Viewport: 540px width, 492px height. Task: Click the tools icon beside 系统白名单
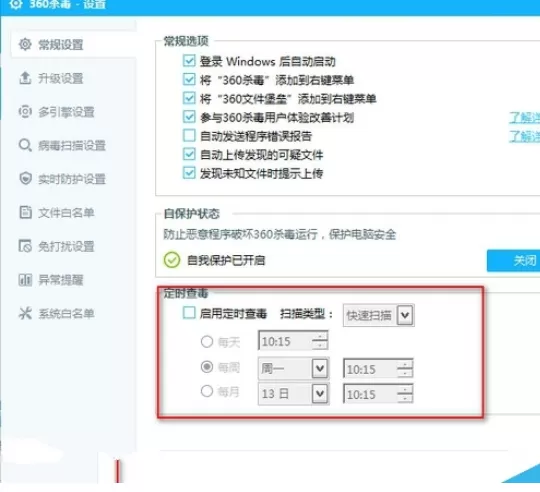click(25, 313)
